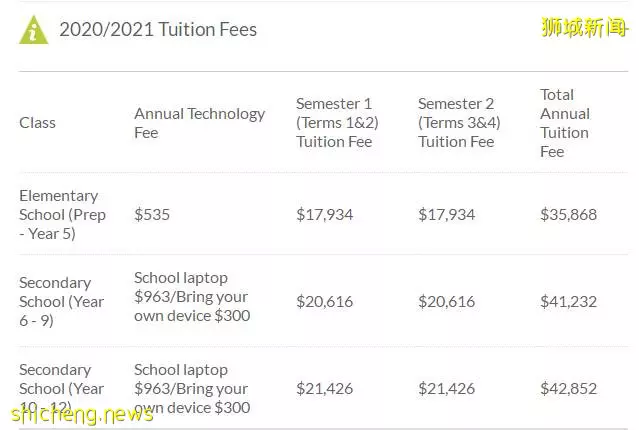Select the Total Annual Tuition Fee header
Image resolution: width=639 pixels, height=430 pixels.
coord(565,123)
